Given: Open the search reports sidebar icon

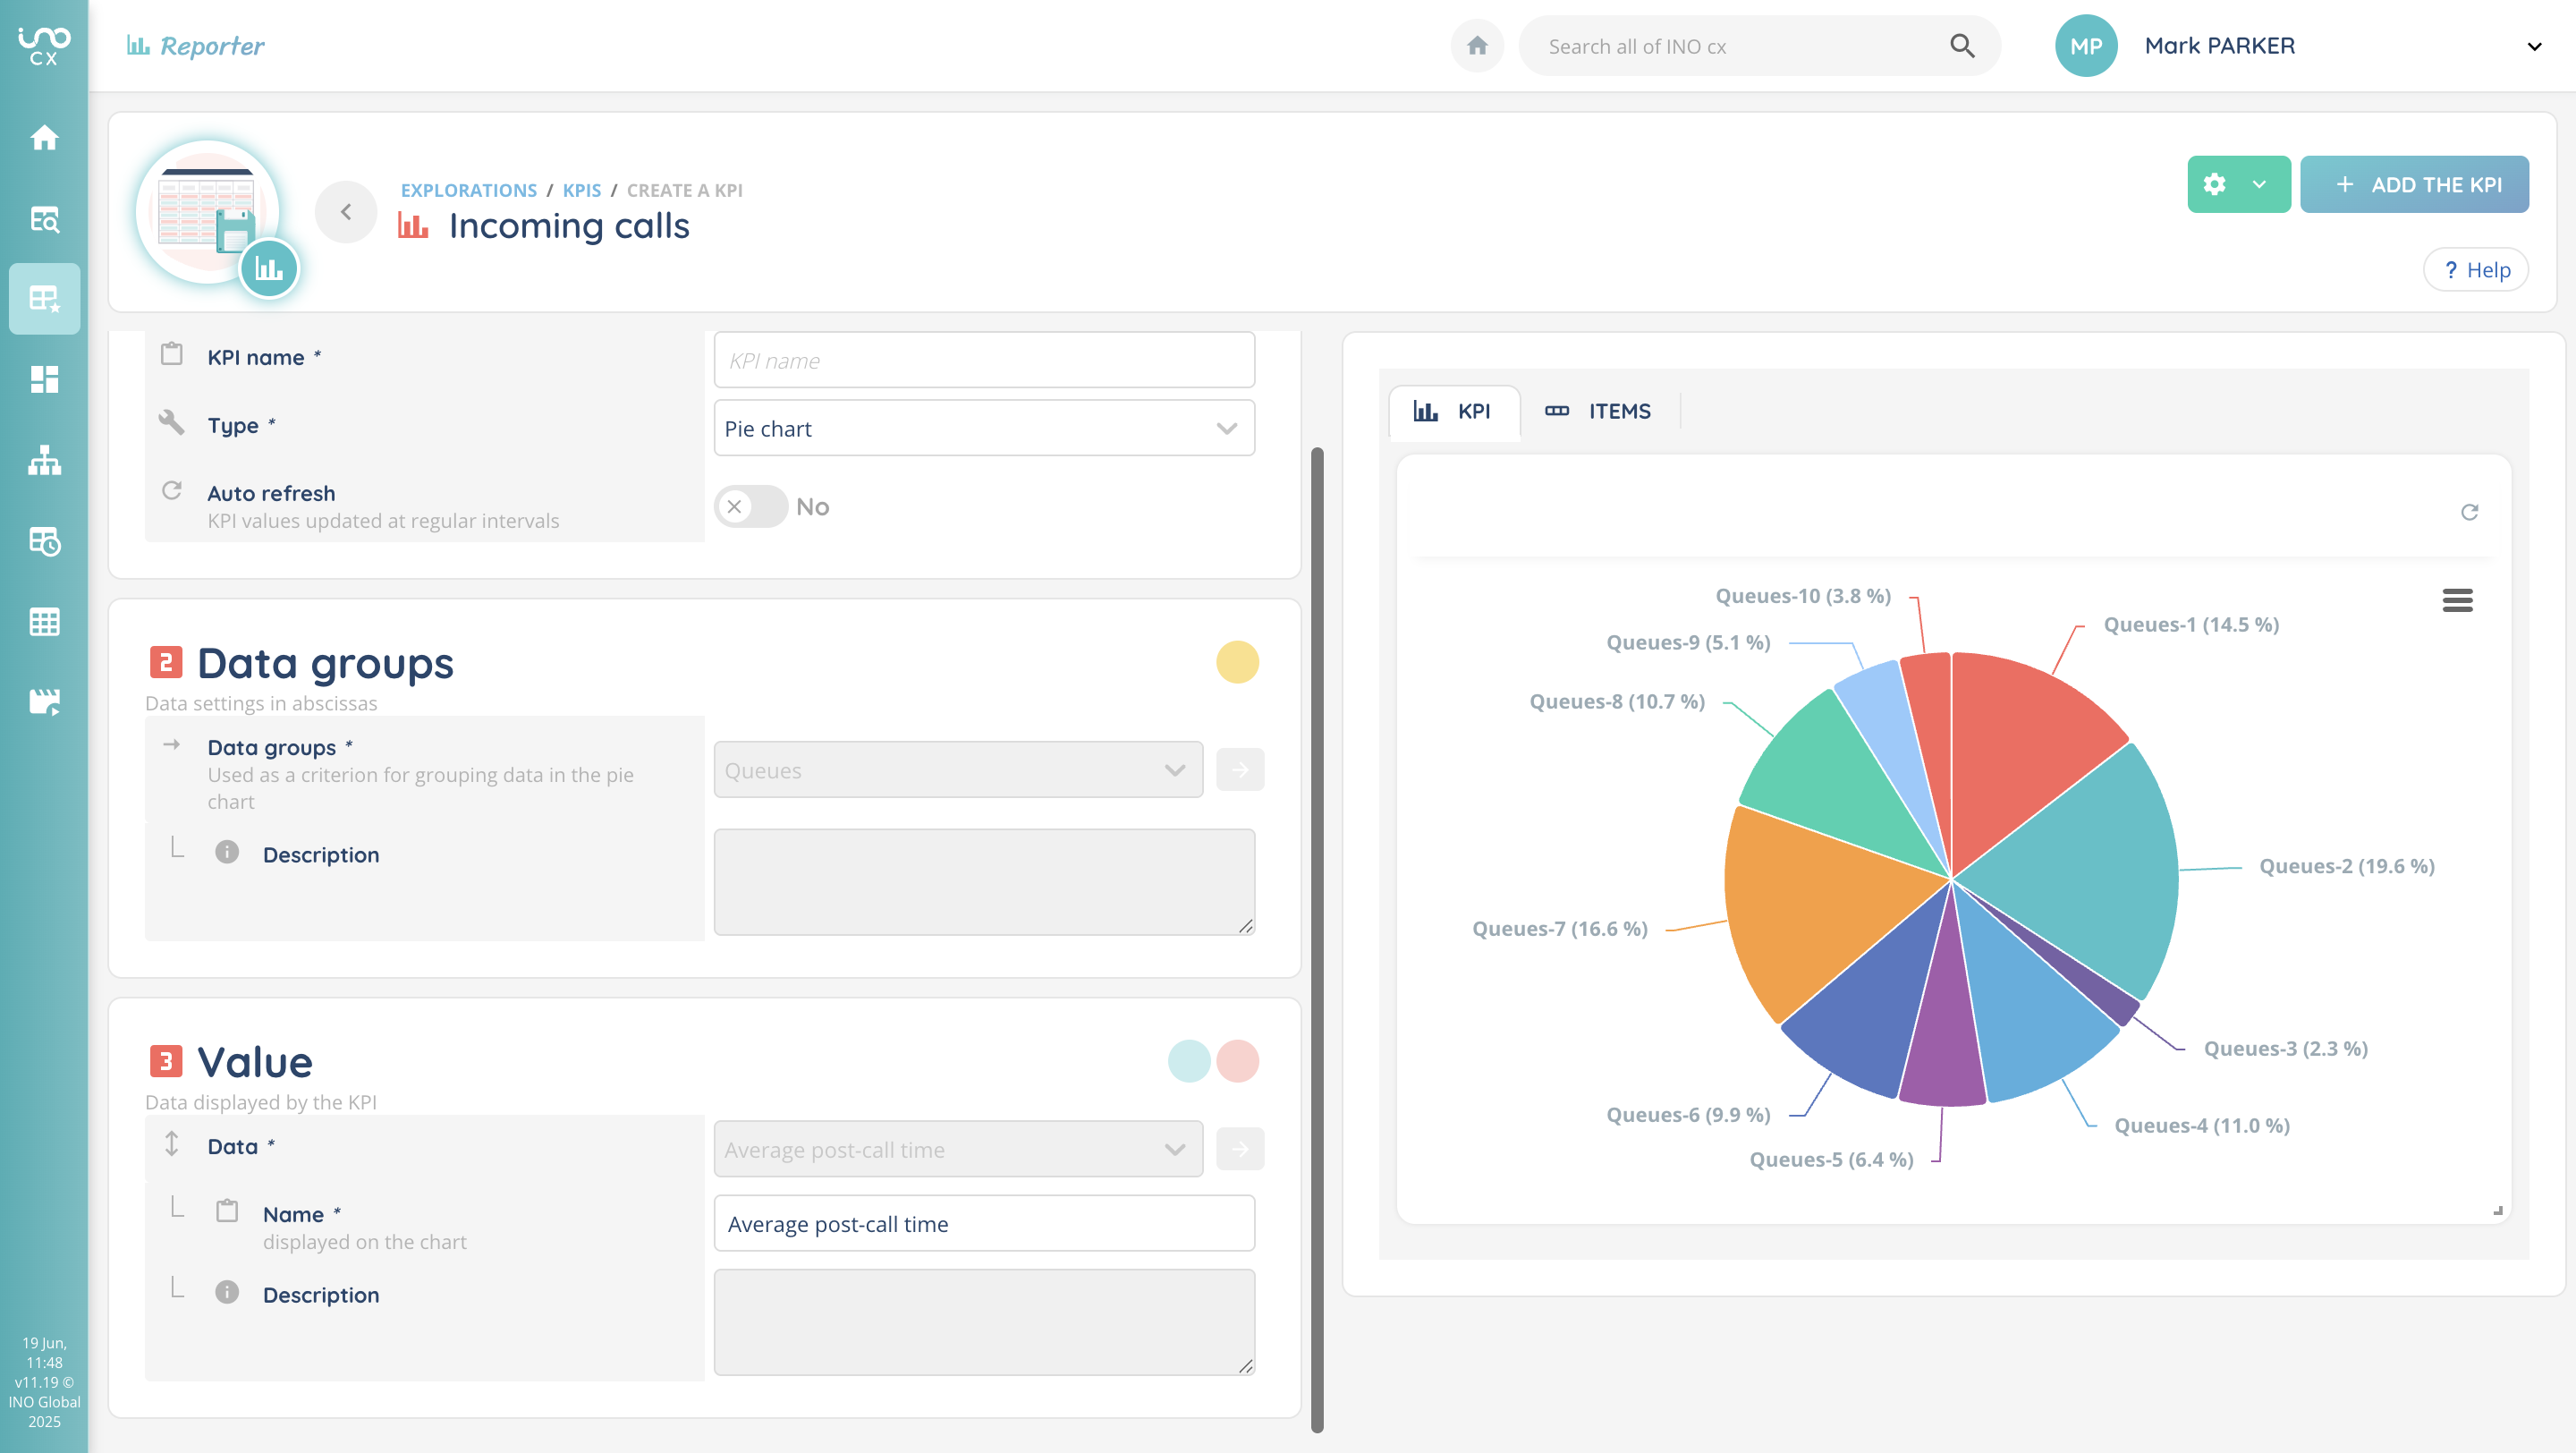Looking at the screenshot, I should [x=44, y=218].
